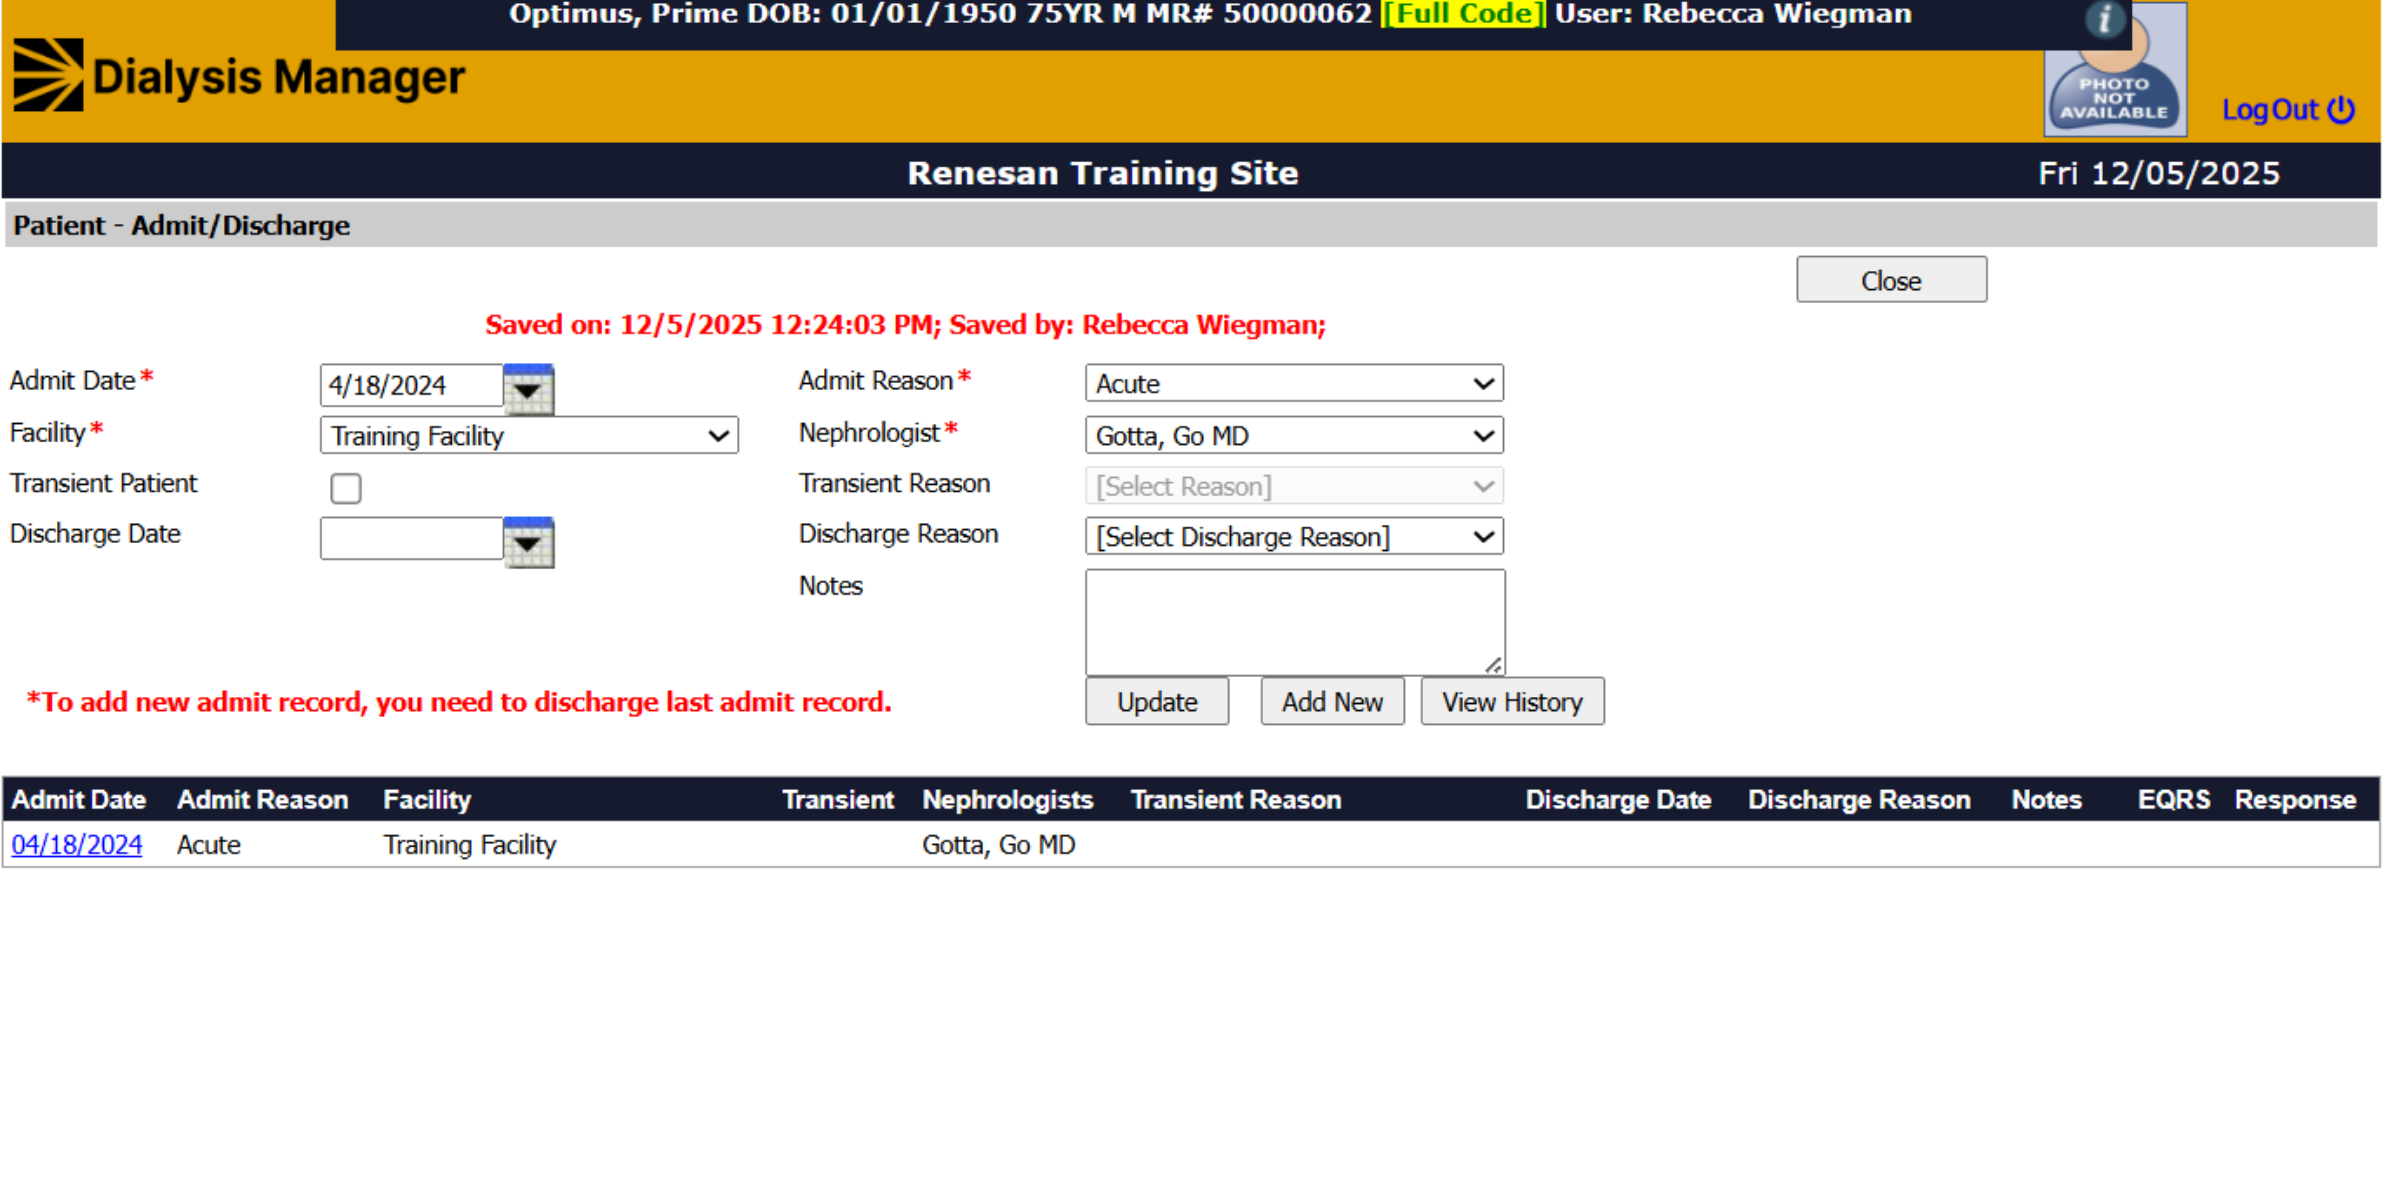This screenshot has width=2400, height=1187.
Task: Click the Saved on confirmation message
Action: (x=905, y=325)
